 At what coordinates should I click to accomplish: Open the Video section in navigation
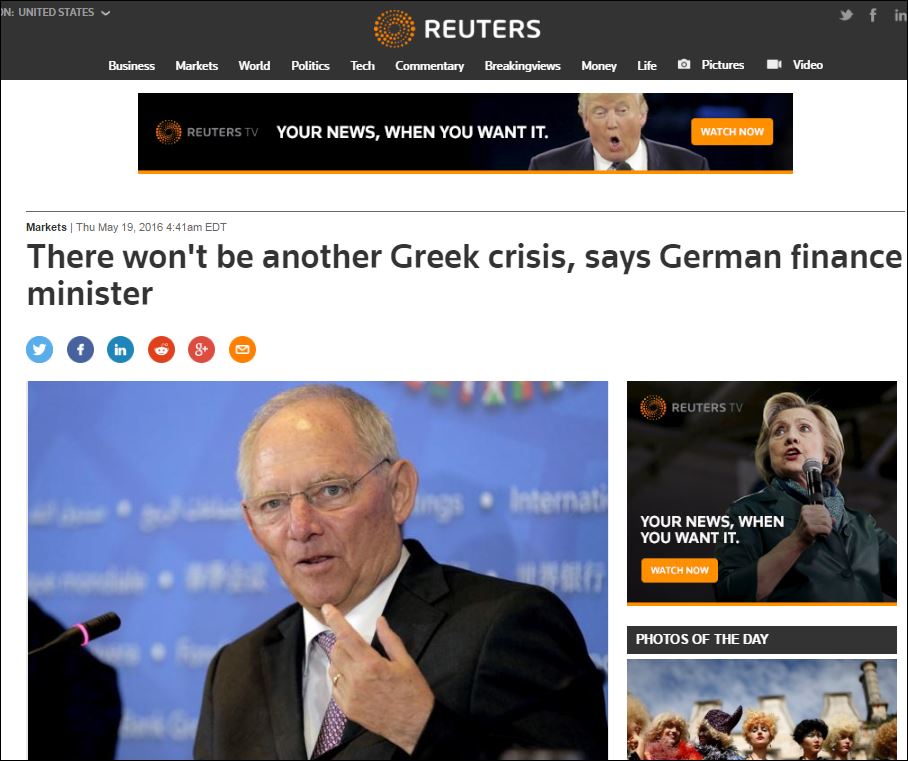794,65
